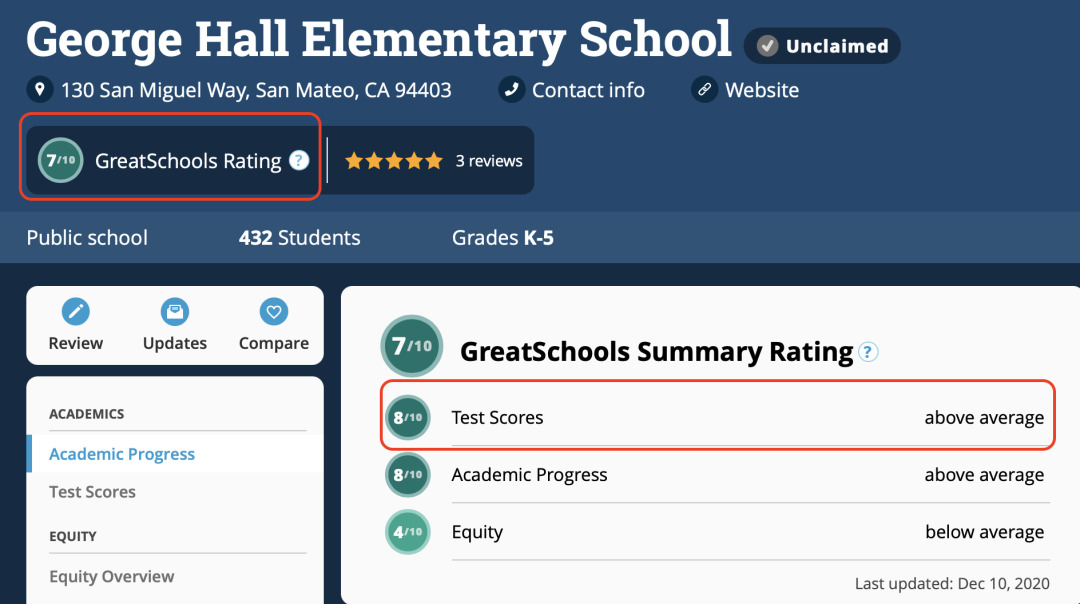Click the large 7/10 Summary Rating badge

tap(412, 346)
